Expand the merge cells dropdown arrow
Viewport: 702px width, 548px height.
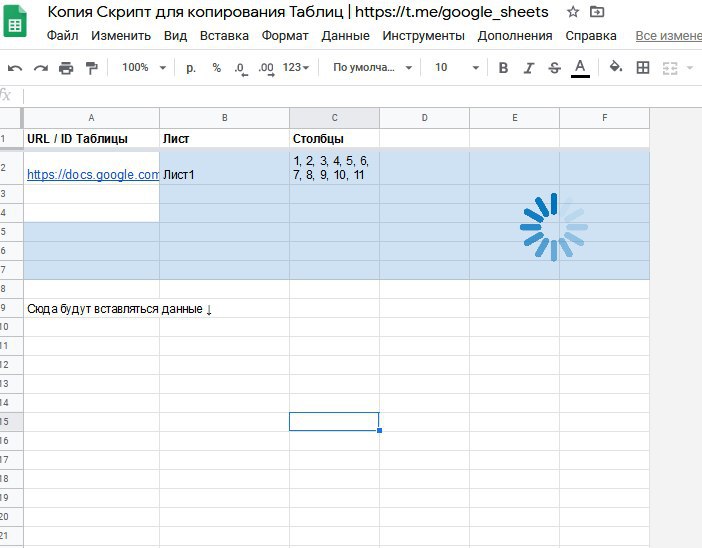pos(690,68)
